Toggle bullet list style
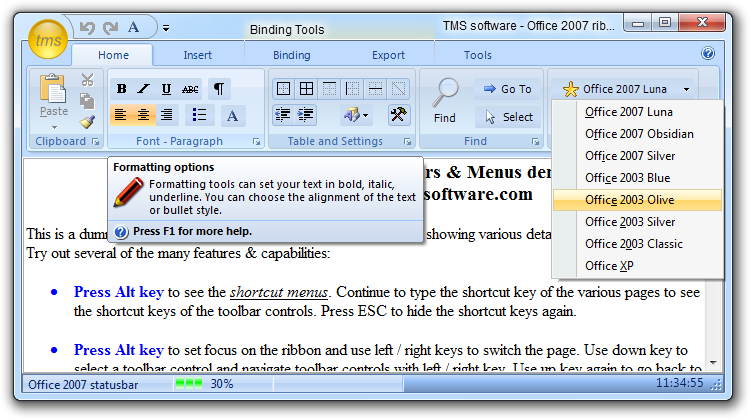The width and height of the screenshot is (751, 420). click(x=199, y=115)
